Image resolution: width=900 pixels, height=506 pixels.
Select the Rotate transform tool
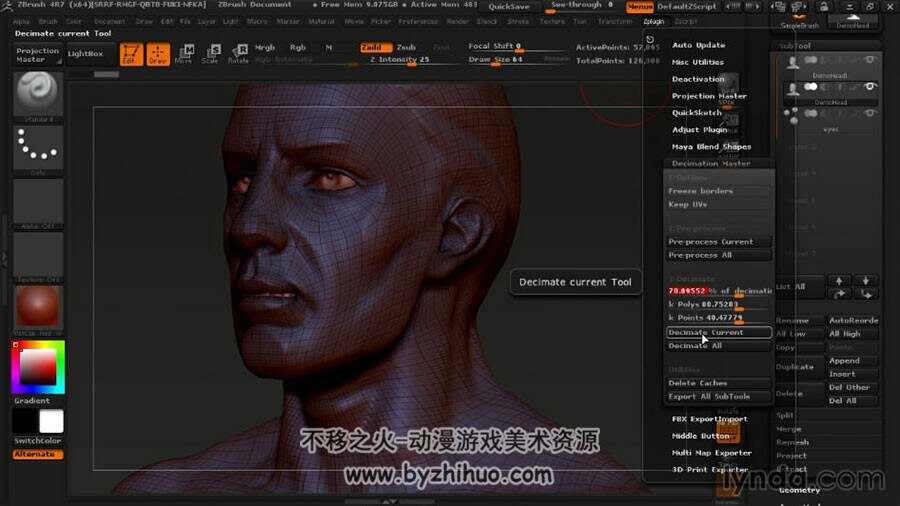[x=238, y=53]
